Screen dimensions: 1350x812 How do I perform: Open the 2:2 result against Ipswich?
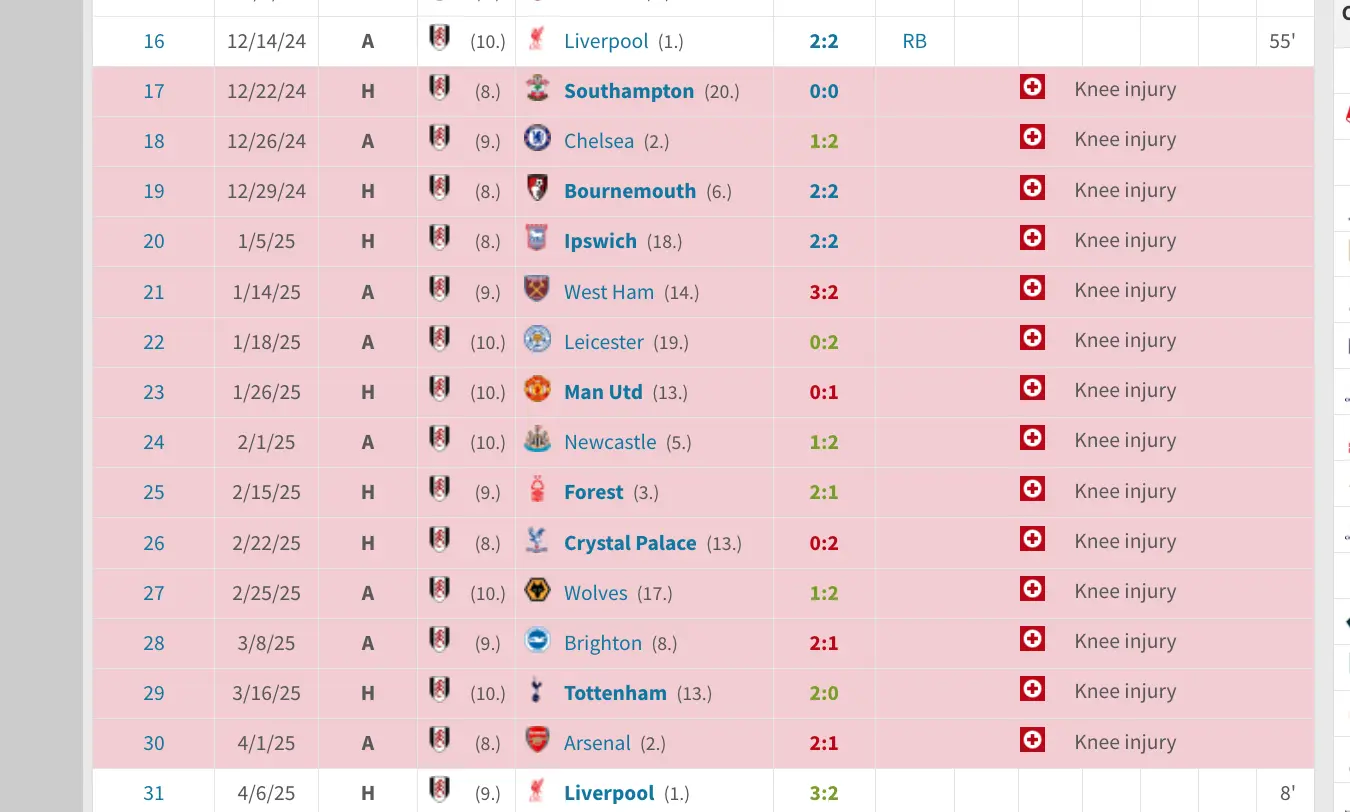[x=824, y=241]
